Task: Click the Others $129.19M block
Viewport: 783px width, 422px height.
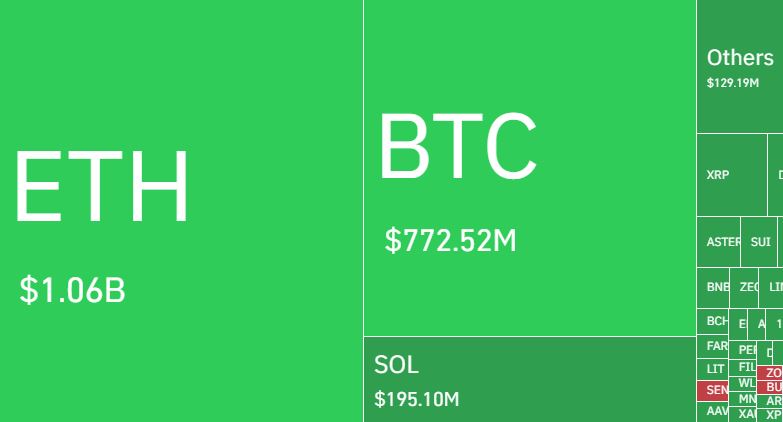Action: click(x=739, y=67)
